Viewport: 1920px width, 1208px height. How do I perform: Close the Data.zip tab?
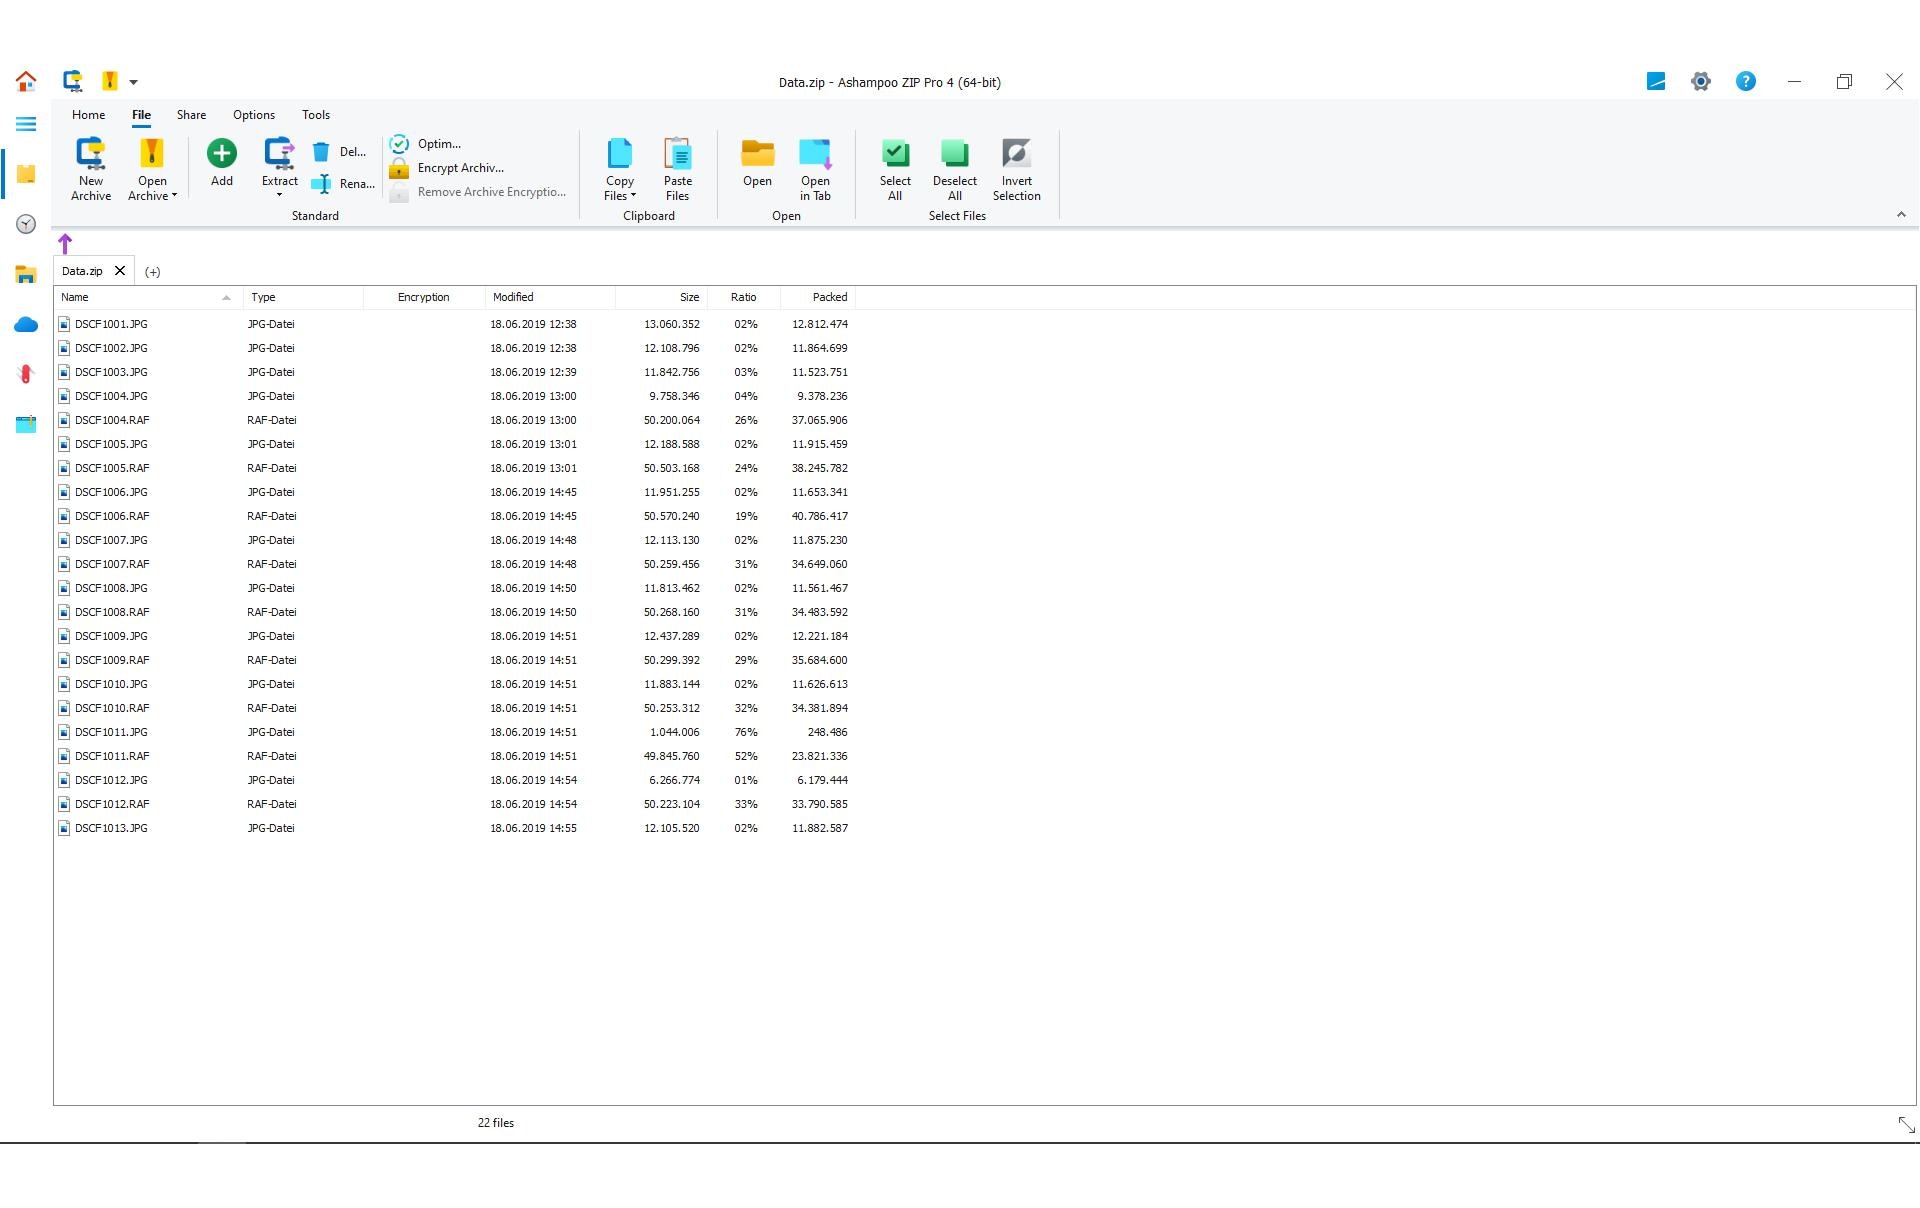[120, 271]
